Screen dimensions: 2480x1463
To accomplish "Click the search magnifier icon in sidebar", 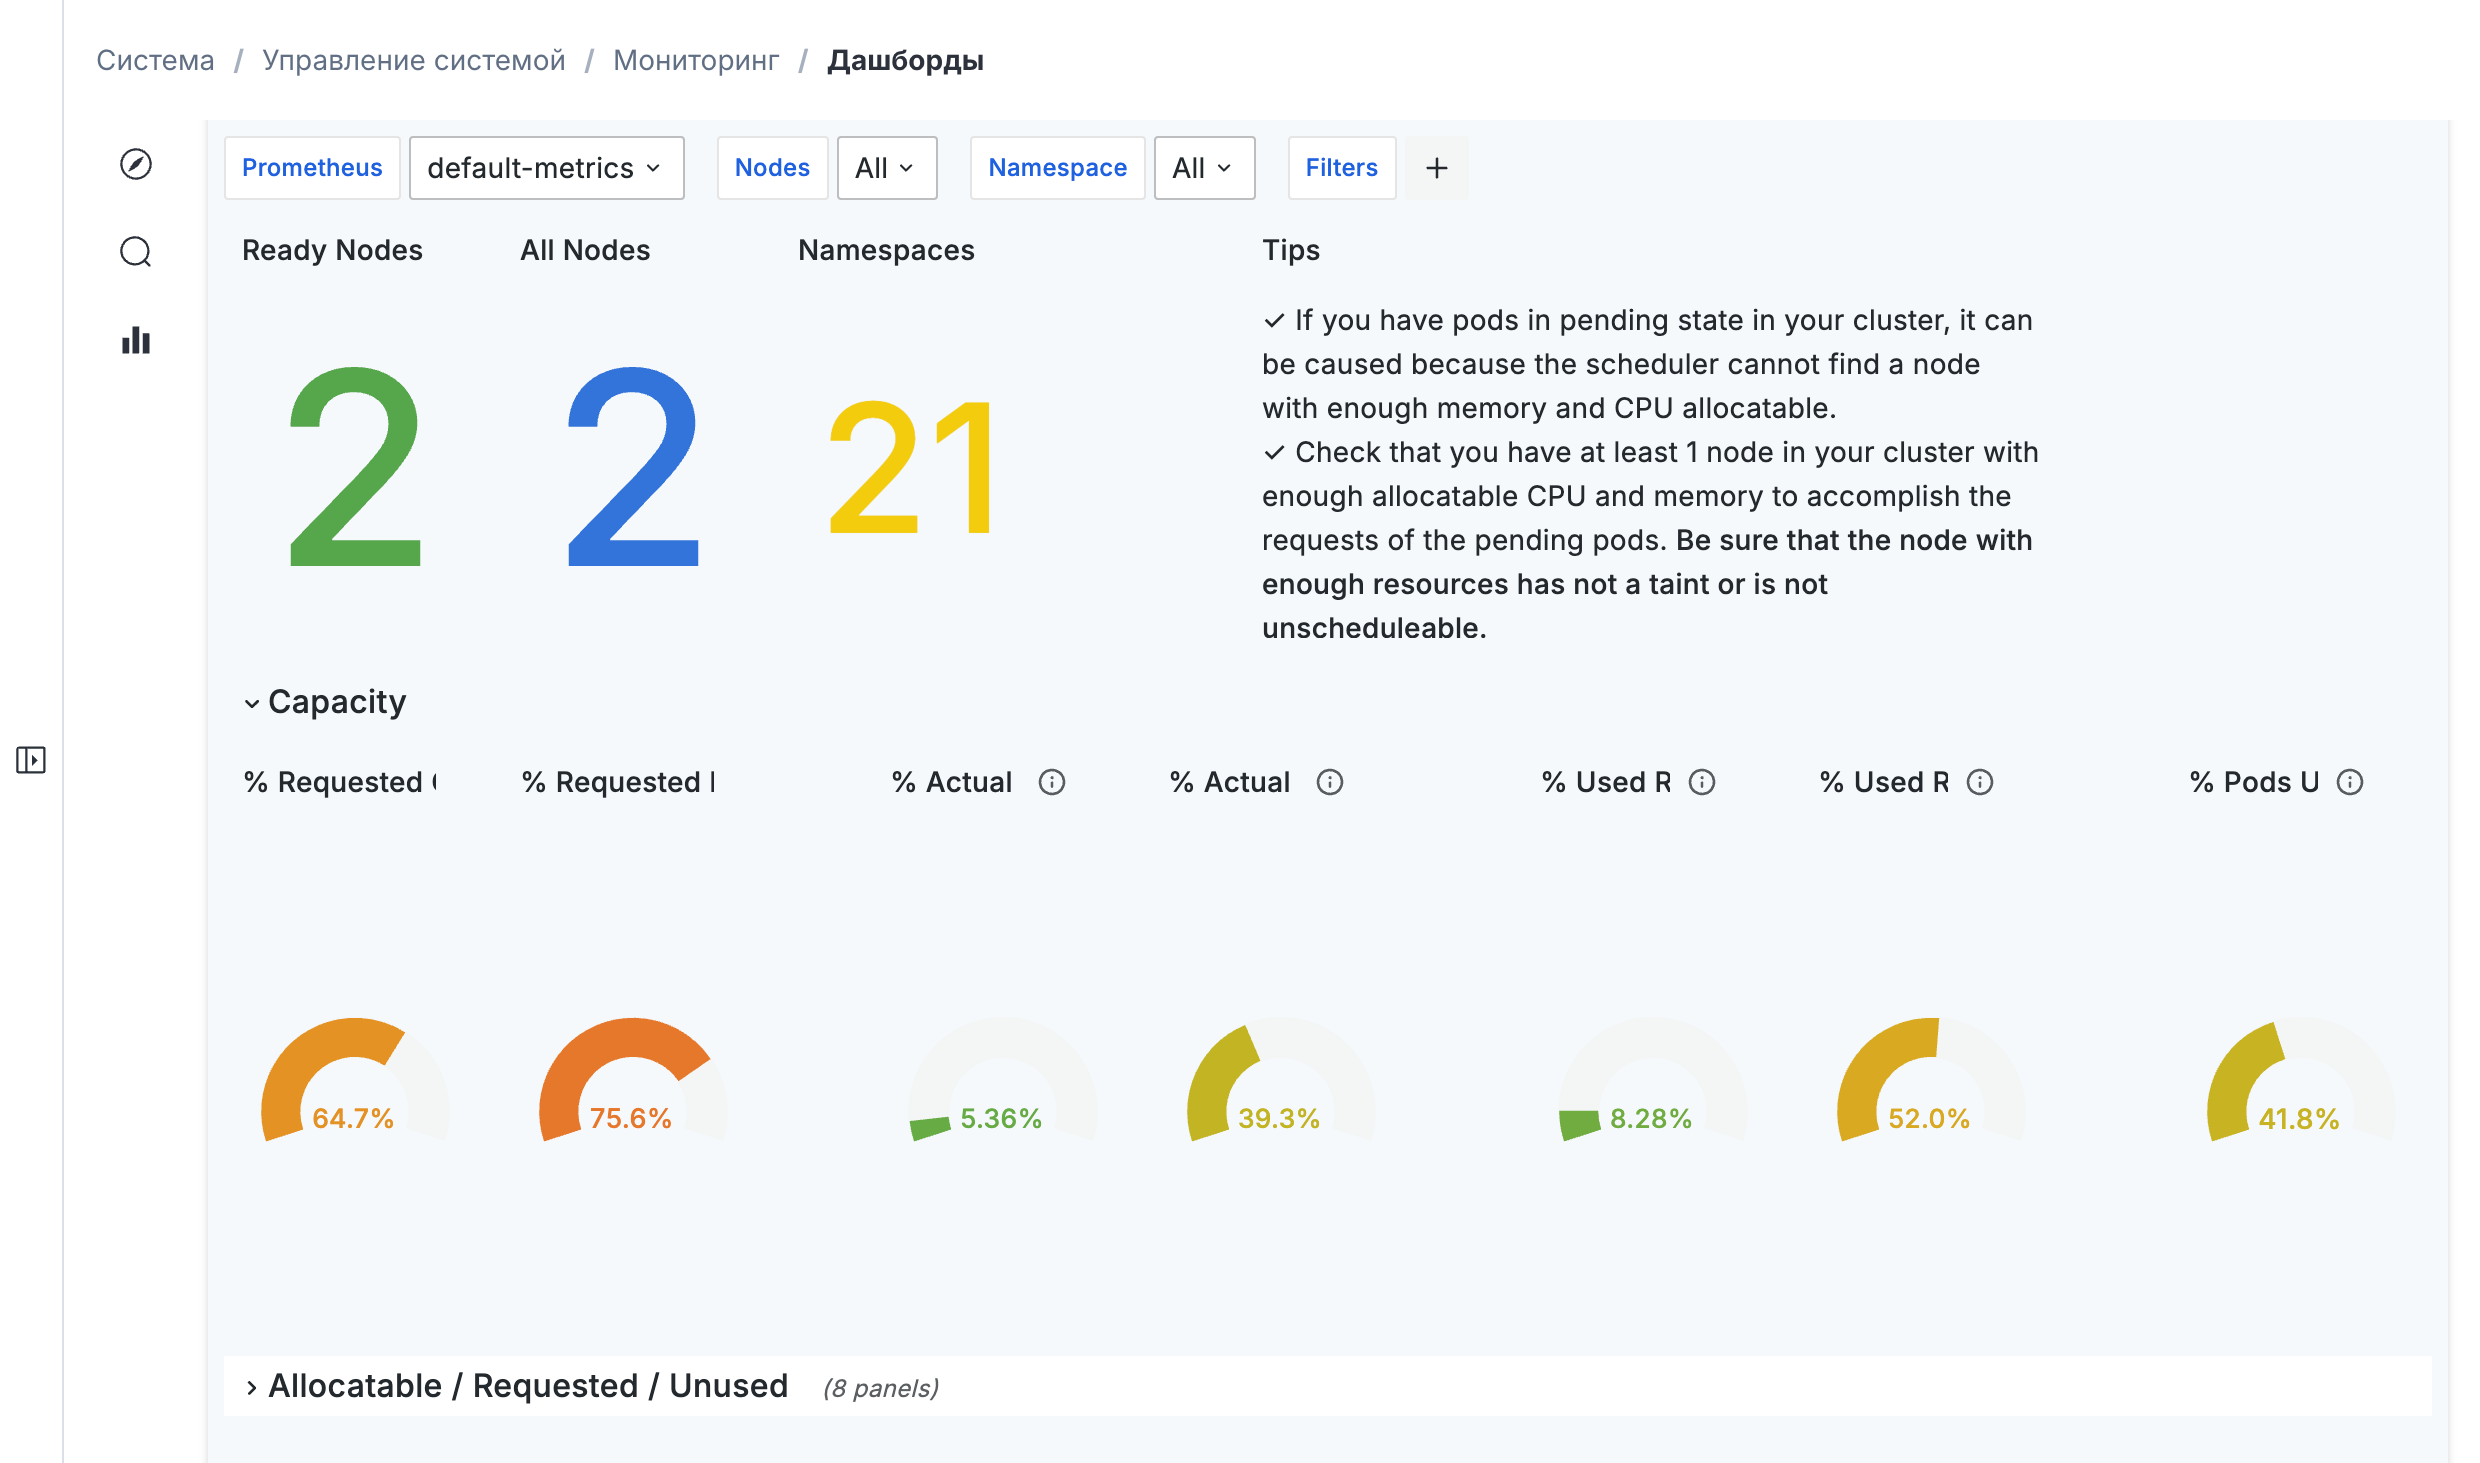I will (x=136, y=252).
